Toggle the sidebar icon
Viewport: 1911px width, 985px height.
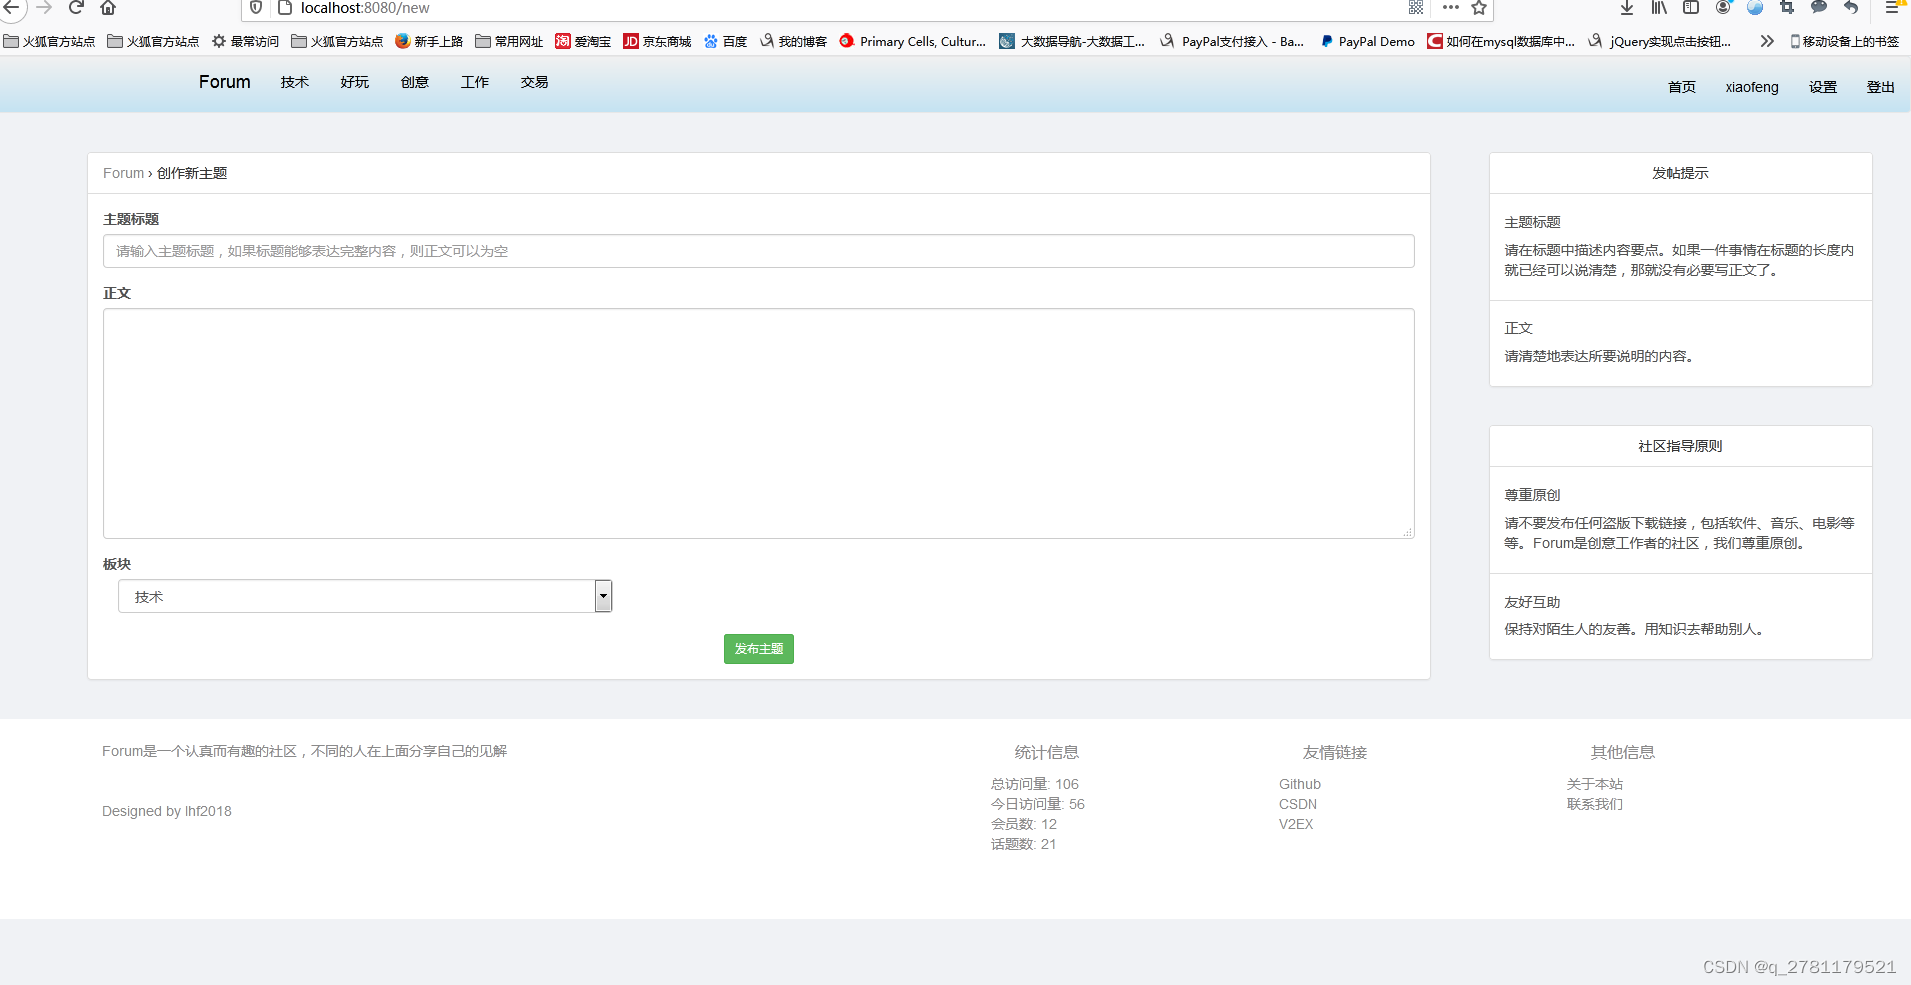pos(1691,8)
